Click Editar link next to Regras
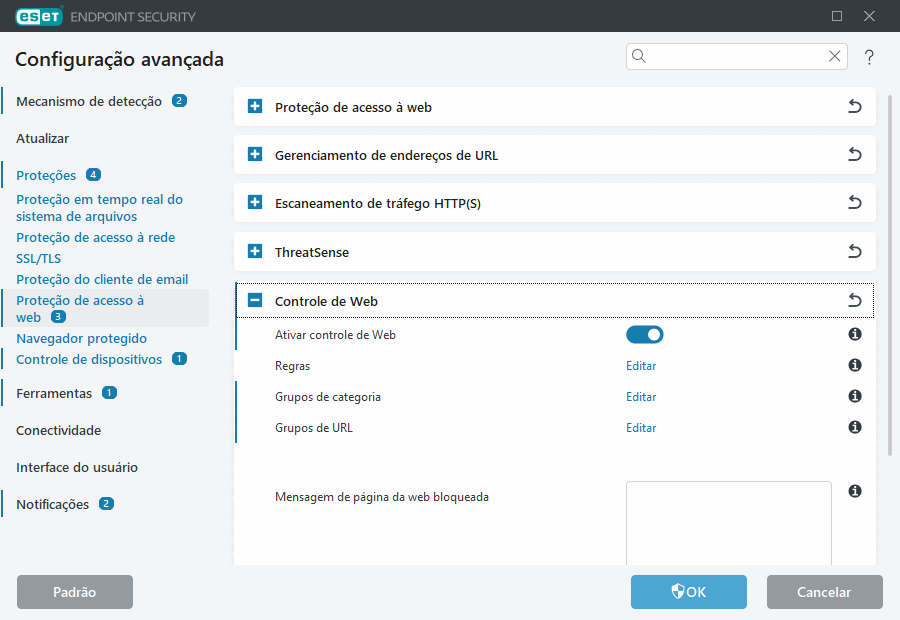The image size is (900, 620). pos(641,366)
